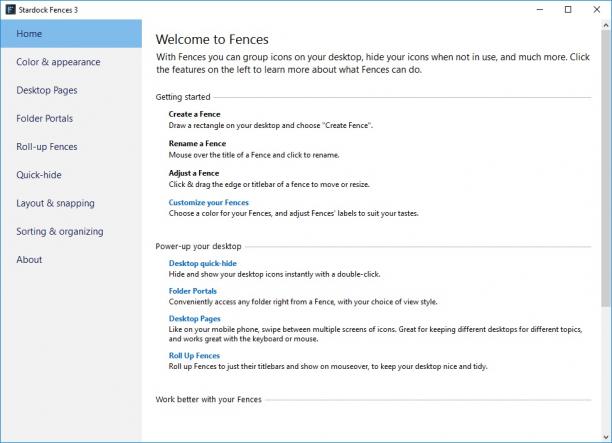
Task: Click the Desktop Pages link in content
Action: [194, 318]
